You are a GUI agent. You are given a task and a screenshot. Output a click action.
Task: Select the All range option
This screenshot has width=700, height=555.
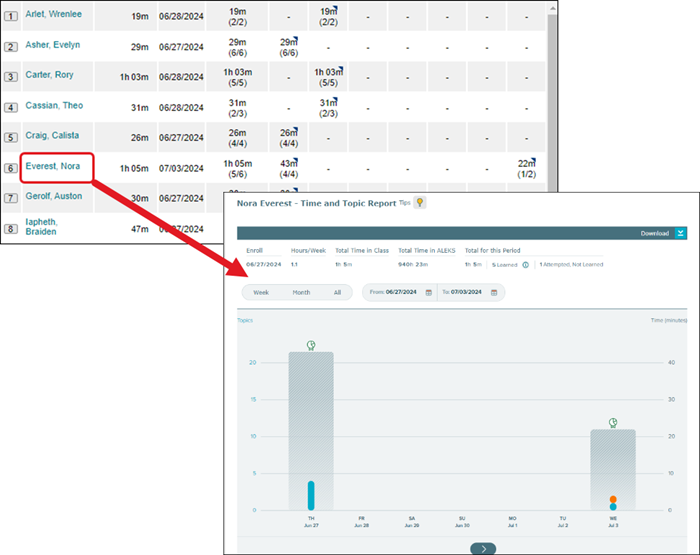(337, 292)
